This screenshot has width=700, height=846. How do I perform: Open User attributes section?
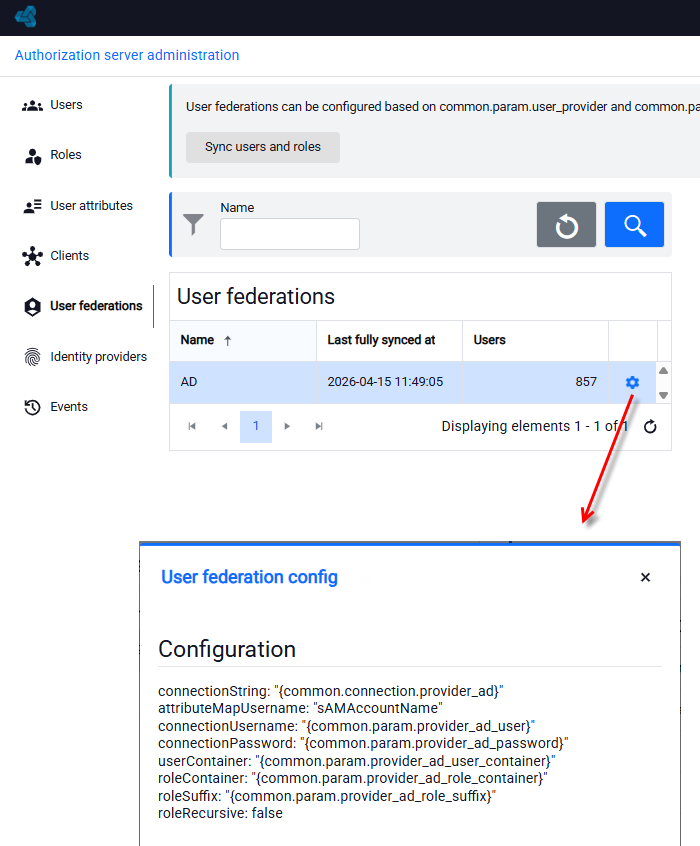point(91,206)
